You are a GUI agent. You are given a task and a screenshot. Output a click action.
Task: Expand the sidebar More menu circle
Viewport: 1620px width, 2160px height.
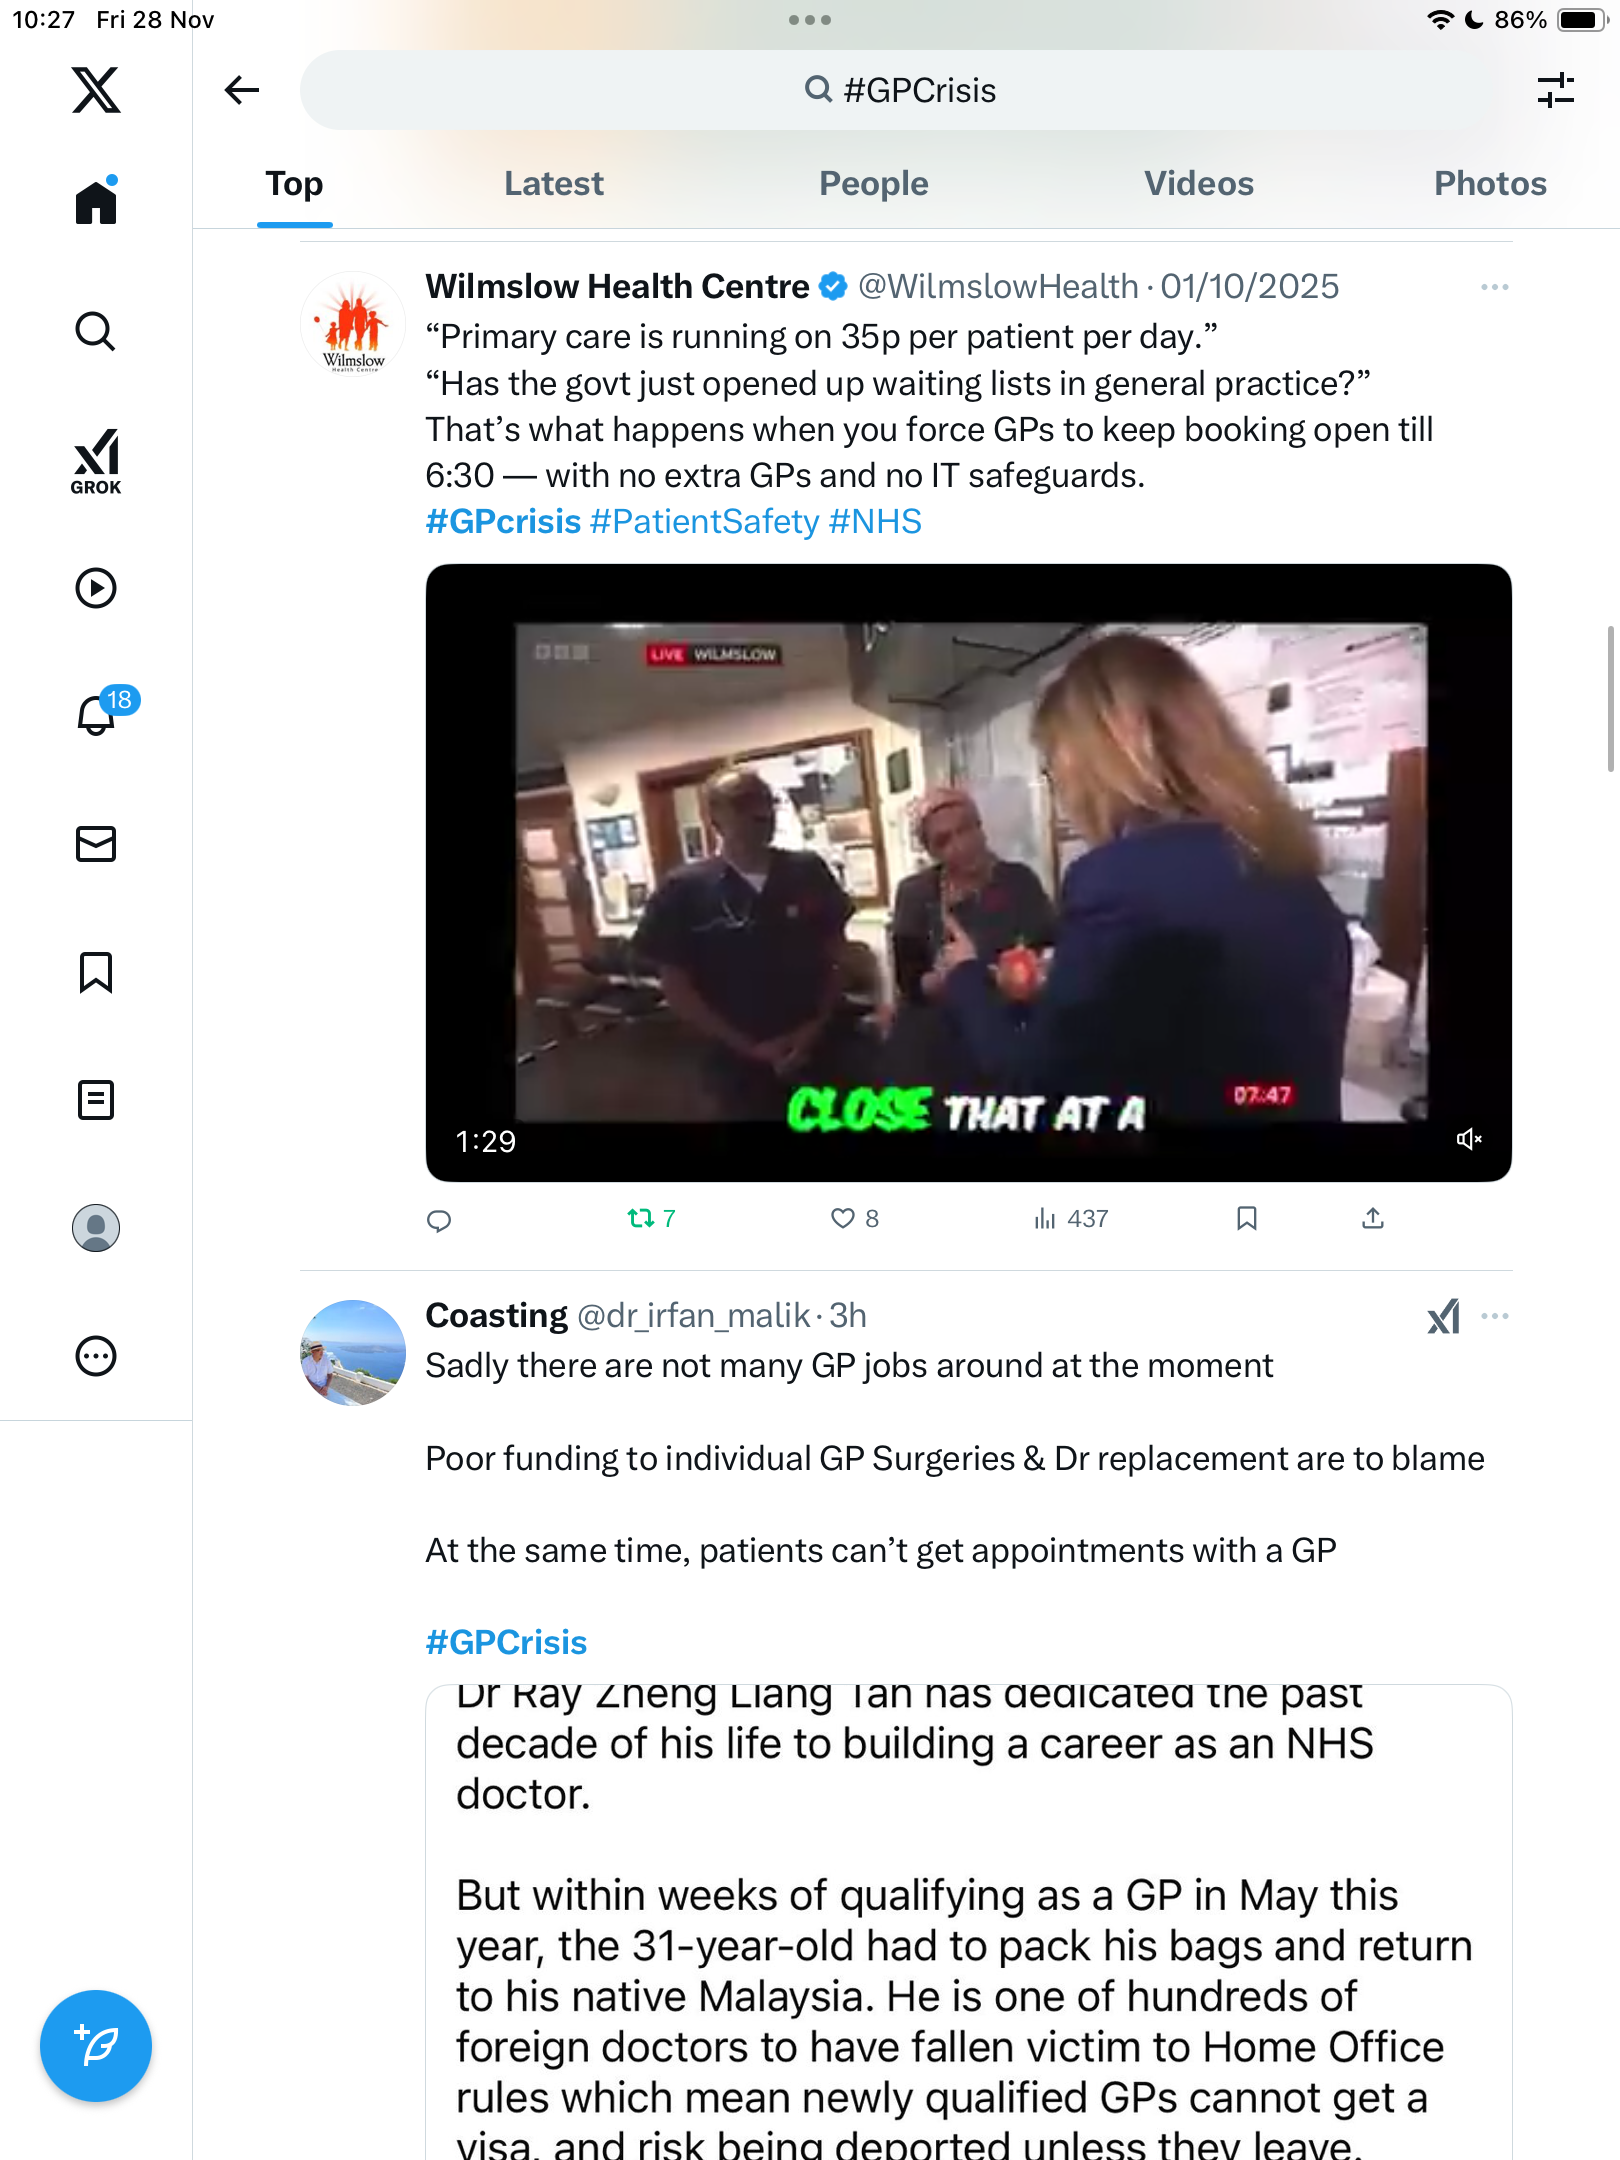(x=96, y=1356)
